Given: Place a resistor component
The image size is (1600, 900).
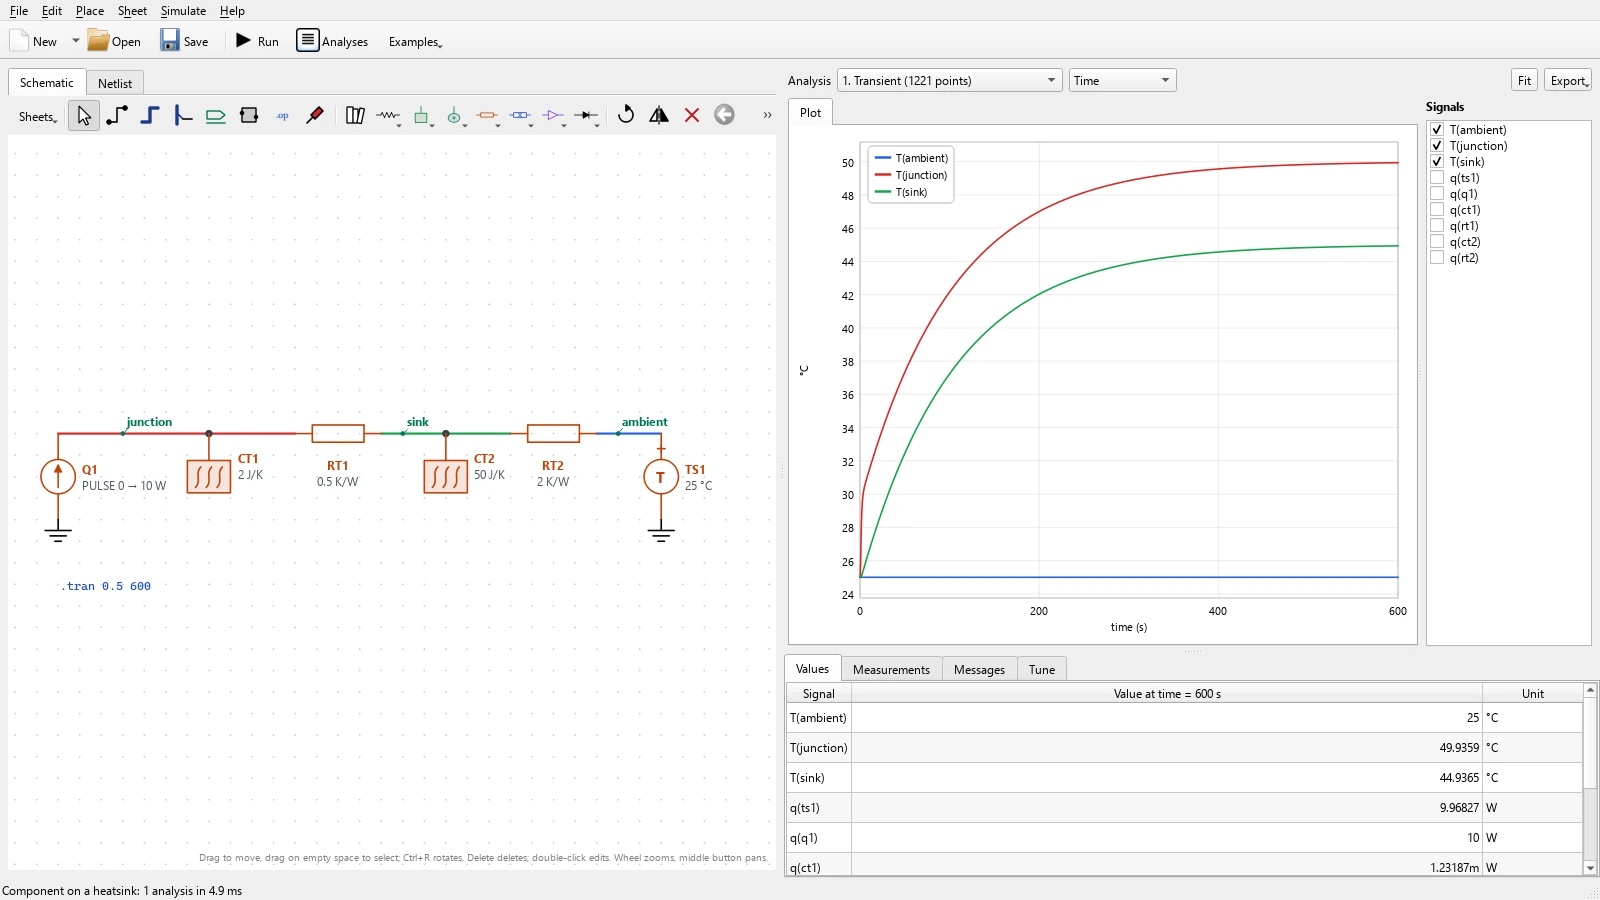Looking at the screenshot, I should pyautogui.click(x=388, y=116).
